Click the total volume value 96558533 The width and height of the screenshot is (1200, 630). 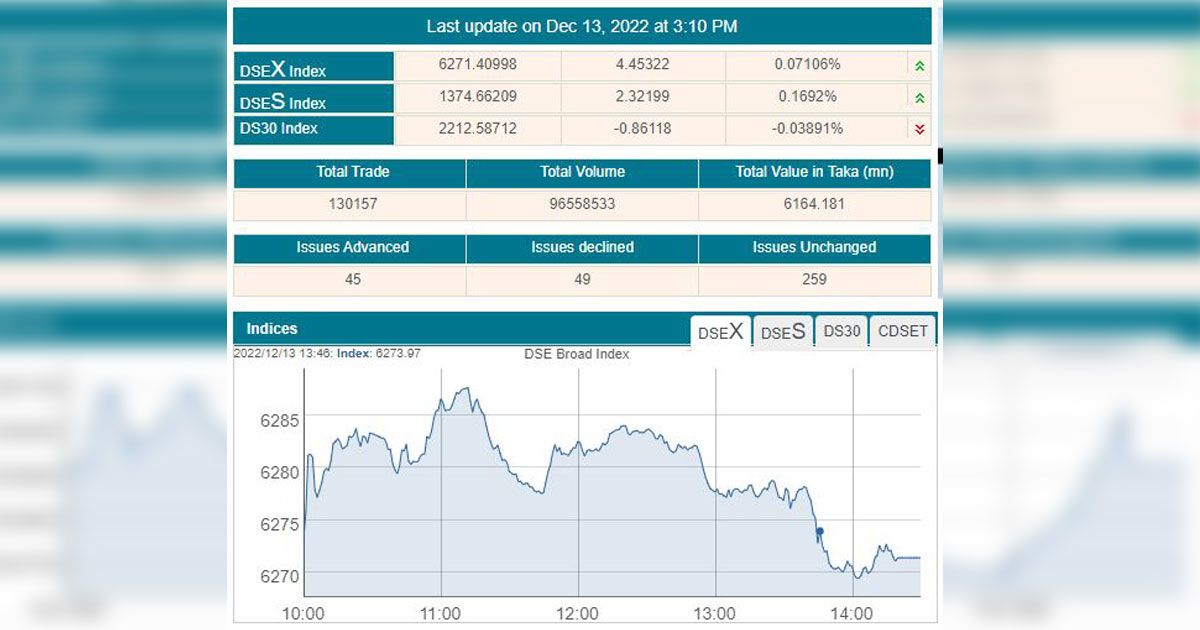[x=583, y=204]
